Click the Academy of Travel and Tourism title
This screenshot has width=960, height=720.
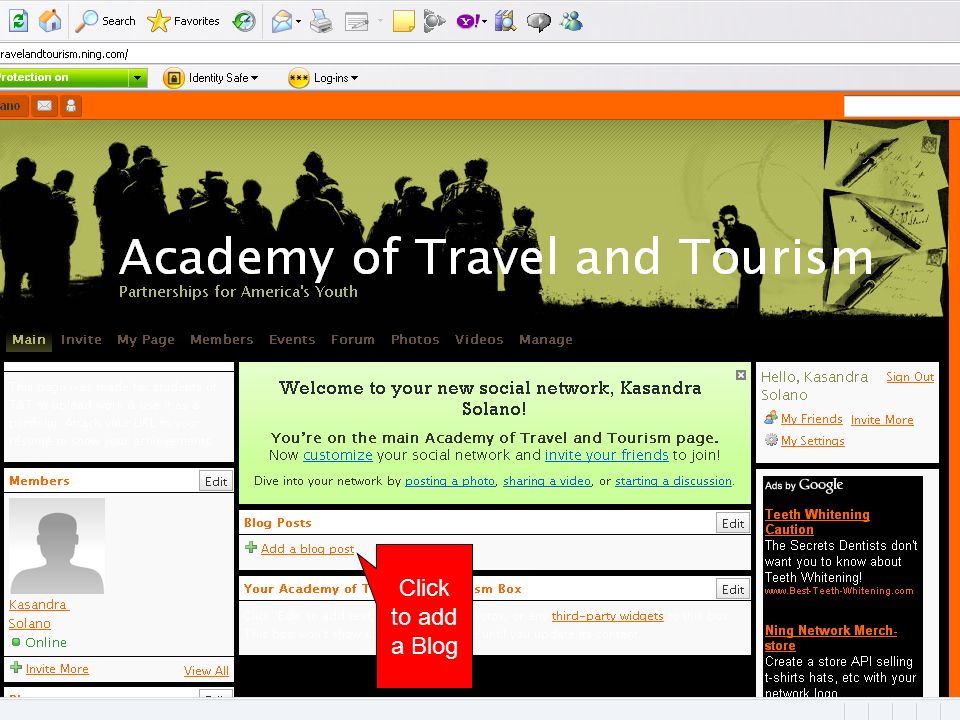tap(496, 257)
